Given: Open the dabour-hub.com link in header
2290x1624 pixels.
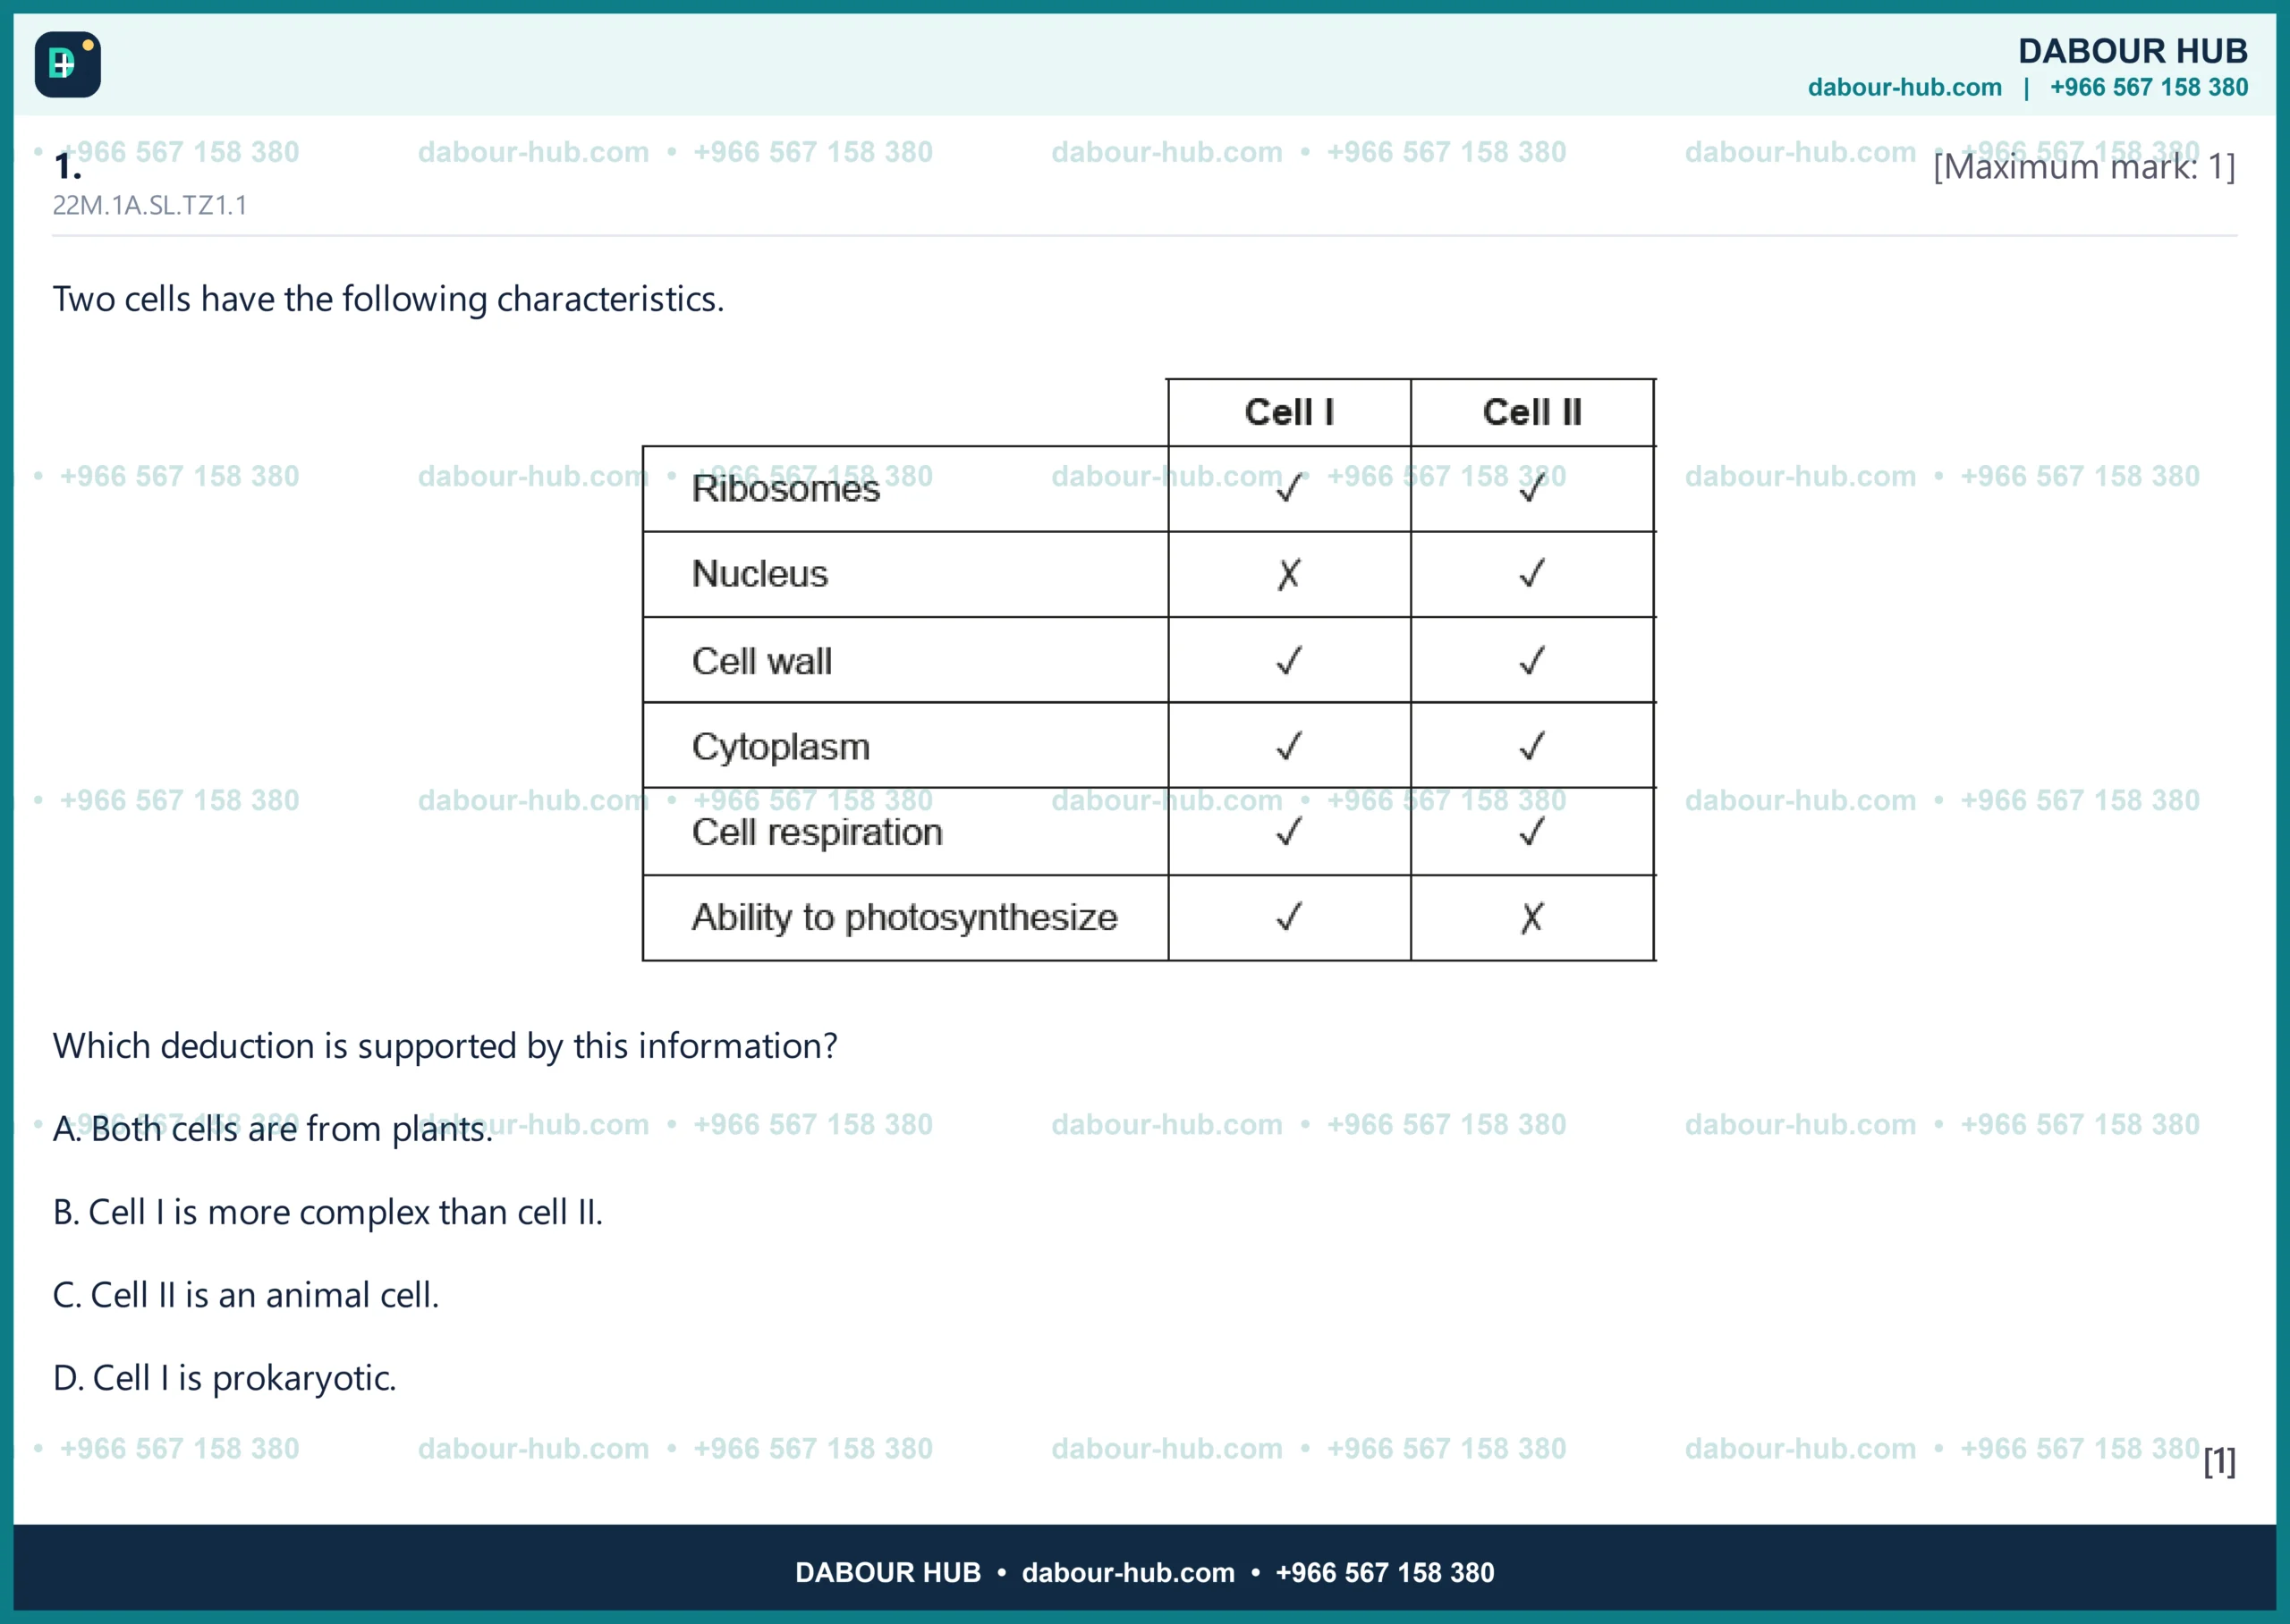Looking at the screenshot, I should pos(1904,88).
